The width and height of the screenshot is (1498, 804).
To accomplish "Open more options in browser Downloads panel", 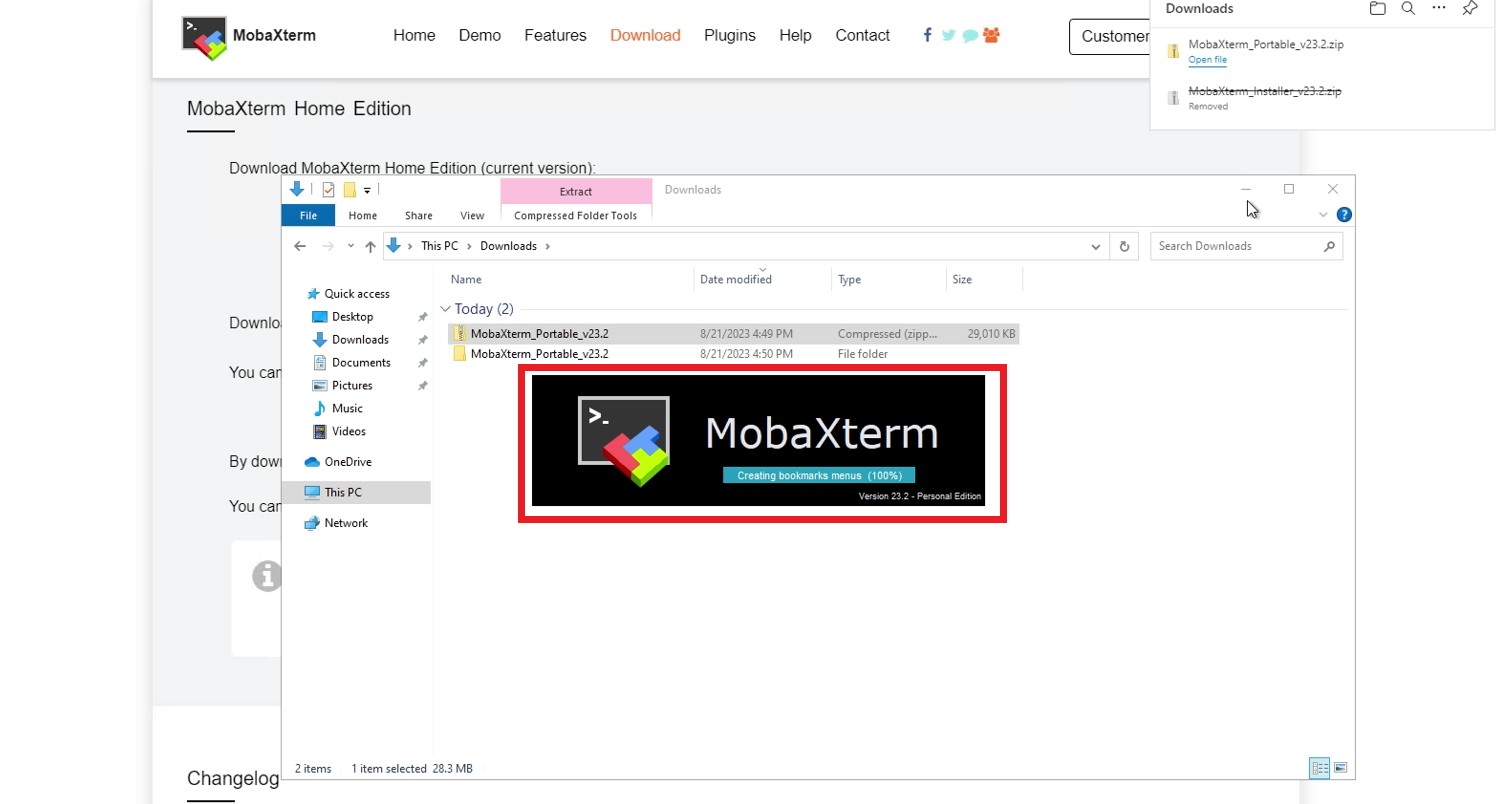I will point(1438,8).
